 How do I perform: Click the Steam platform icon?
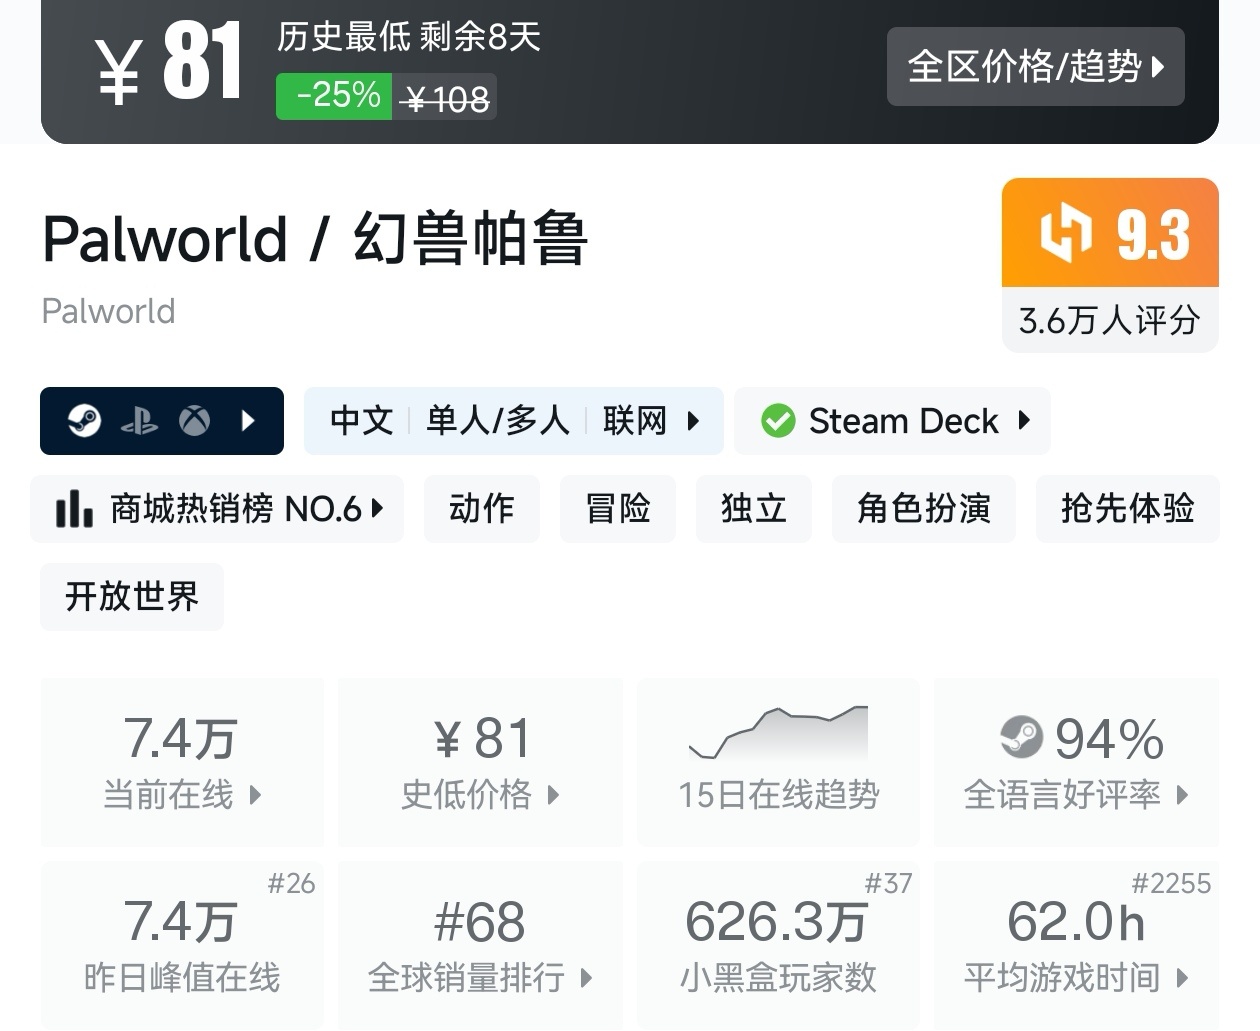(84, 421)
